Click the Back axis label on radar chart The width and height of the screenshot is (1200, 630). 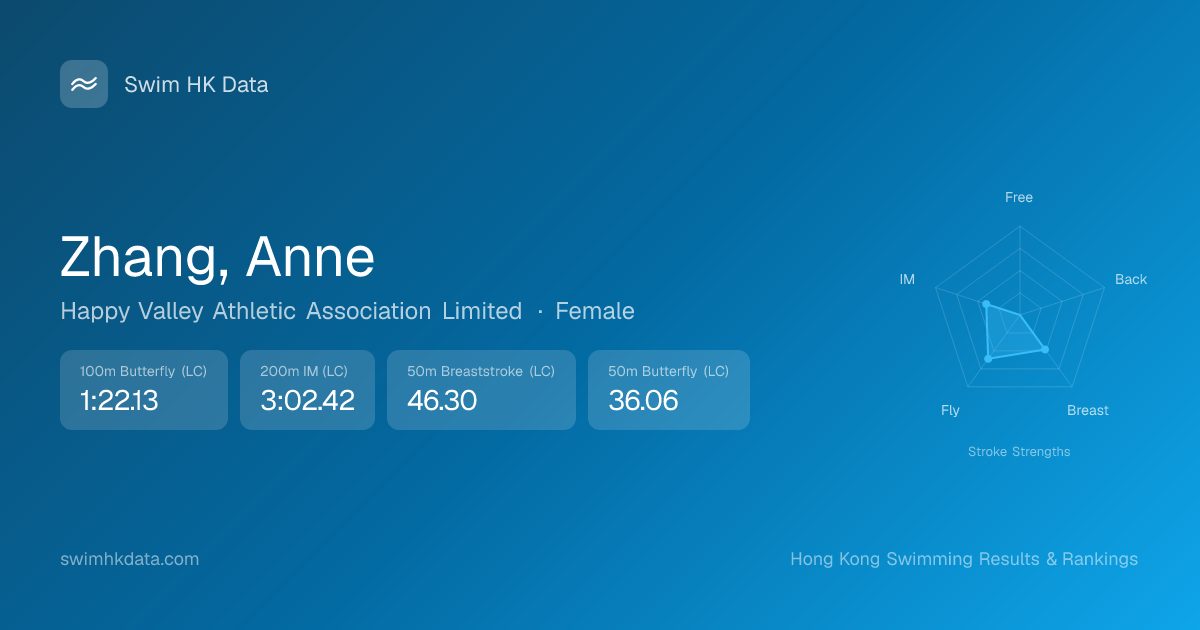click(1131, 279)
